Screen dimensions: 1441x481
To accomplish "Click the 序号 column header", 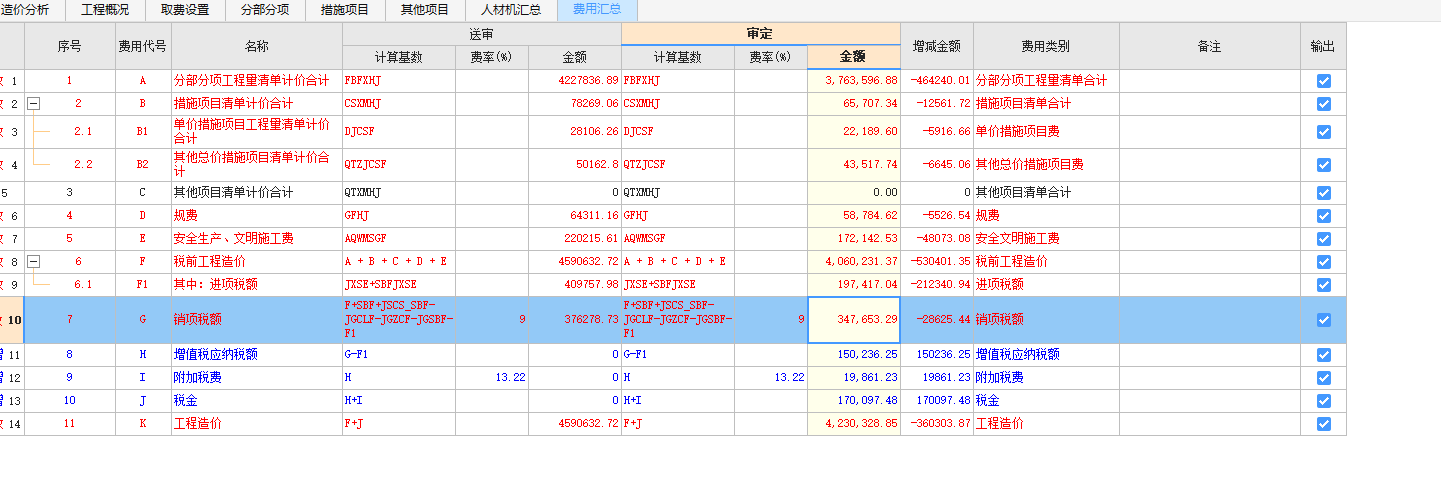I will [70, 46].
